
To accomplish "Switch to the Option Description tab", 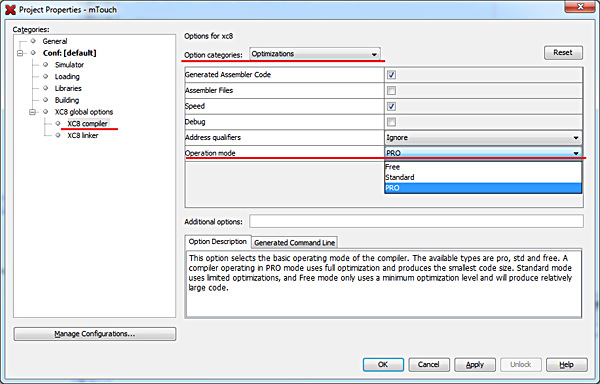I will [217, 242].
